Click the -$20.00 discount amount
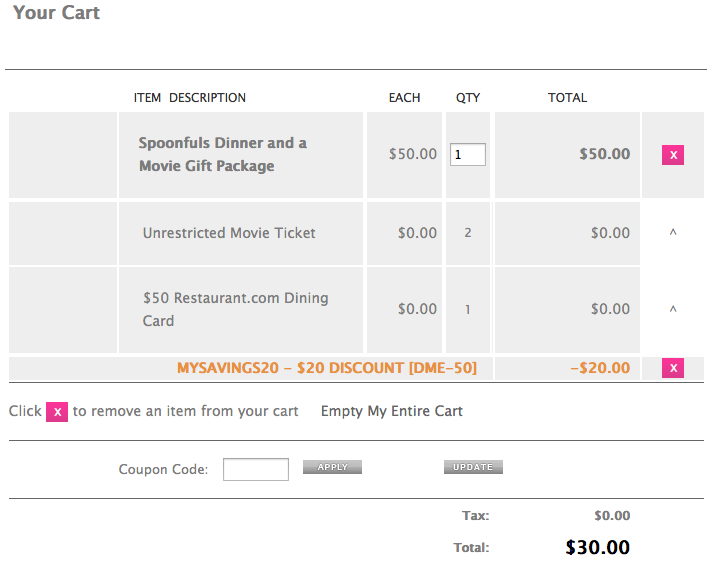The height and width of the screenshot is (574, 717). click(600, 368)
